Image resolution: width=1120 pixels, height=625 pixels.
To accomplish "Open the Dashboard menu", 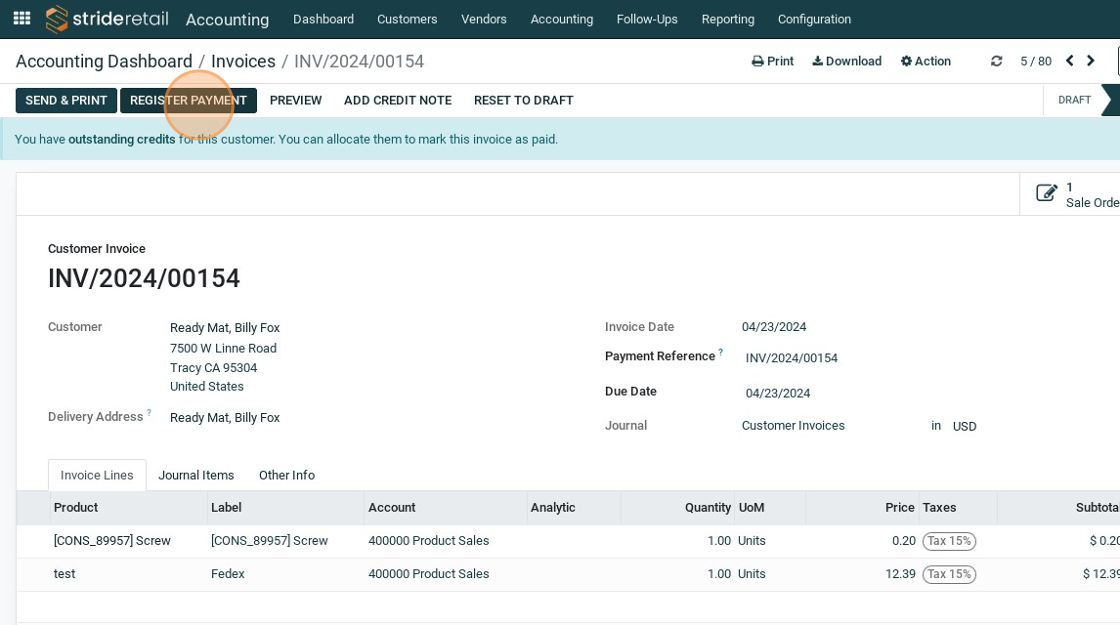I will click(323, 19).
